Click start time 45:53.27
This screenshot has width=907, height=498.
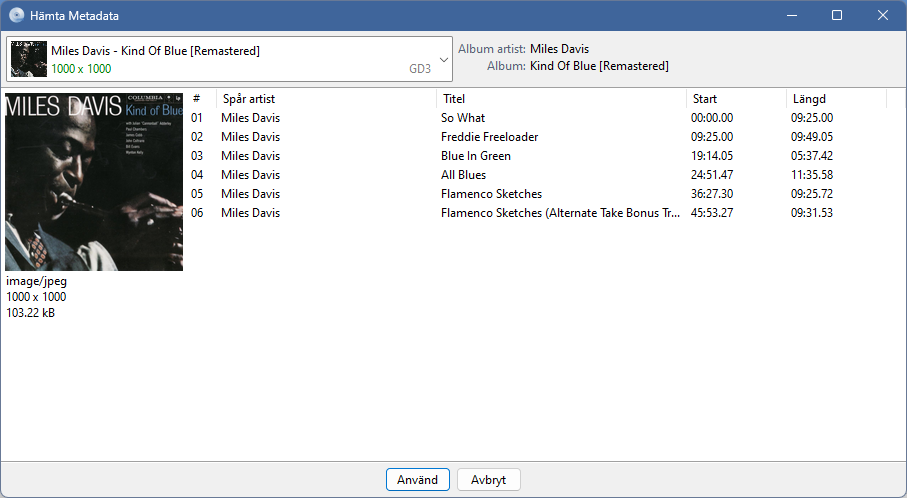pyautogui.click(x=711, y=213)
